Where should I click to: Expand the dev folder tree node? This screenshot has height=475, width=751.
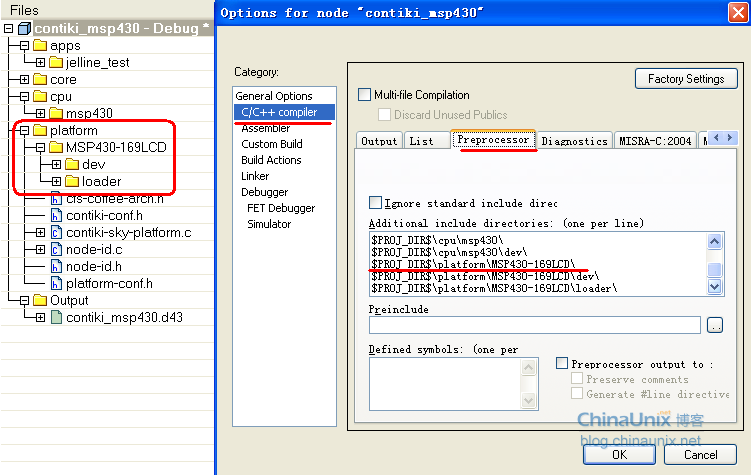(56, 165)
